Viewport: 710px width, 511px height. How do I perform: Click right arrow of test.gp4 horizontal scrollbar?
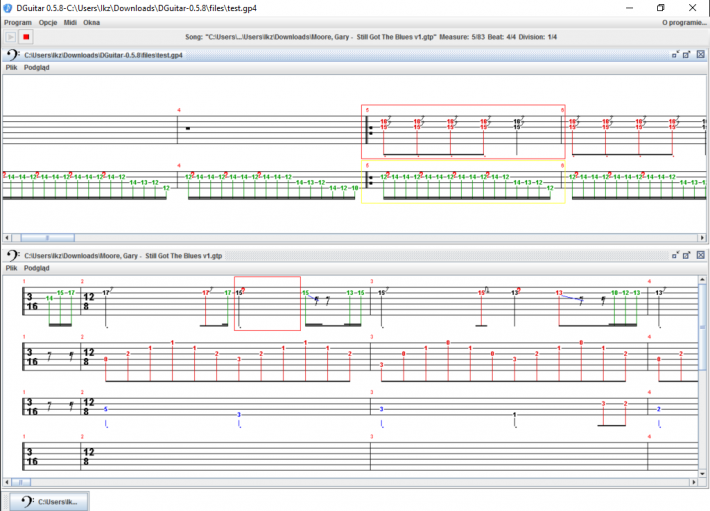tap(702, 238)
